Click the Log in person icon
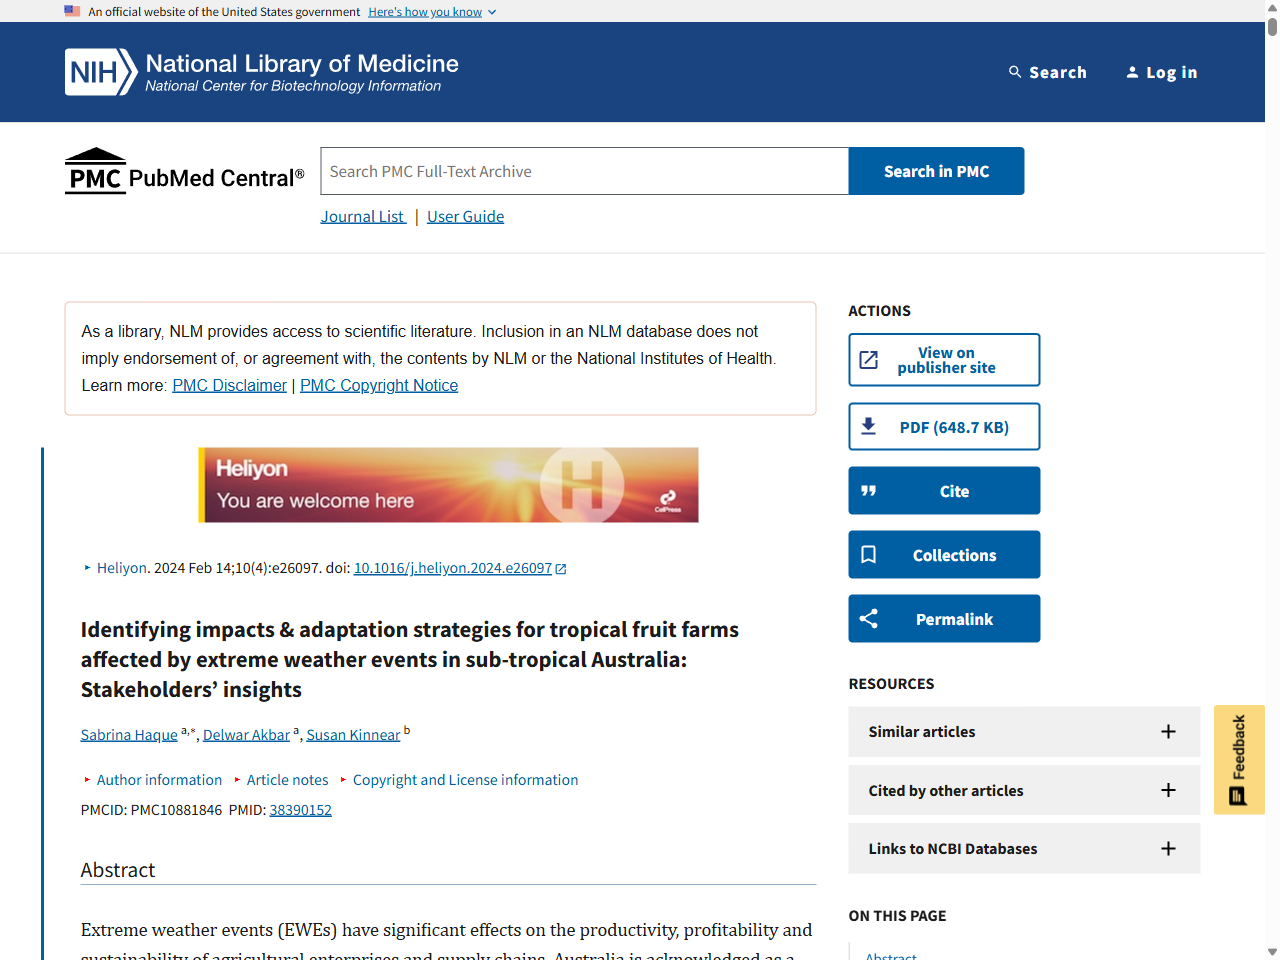The height and width of the screenshot is (960, 1280). [x=1132, y=72]
